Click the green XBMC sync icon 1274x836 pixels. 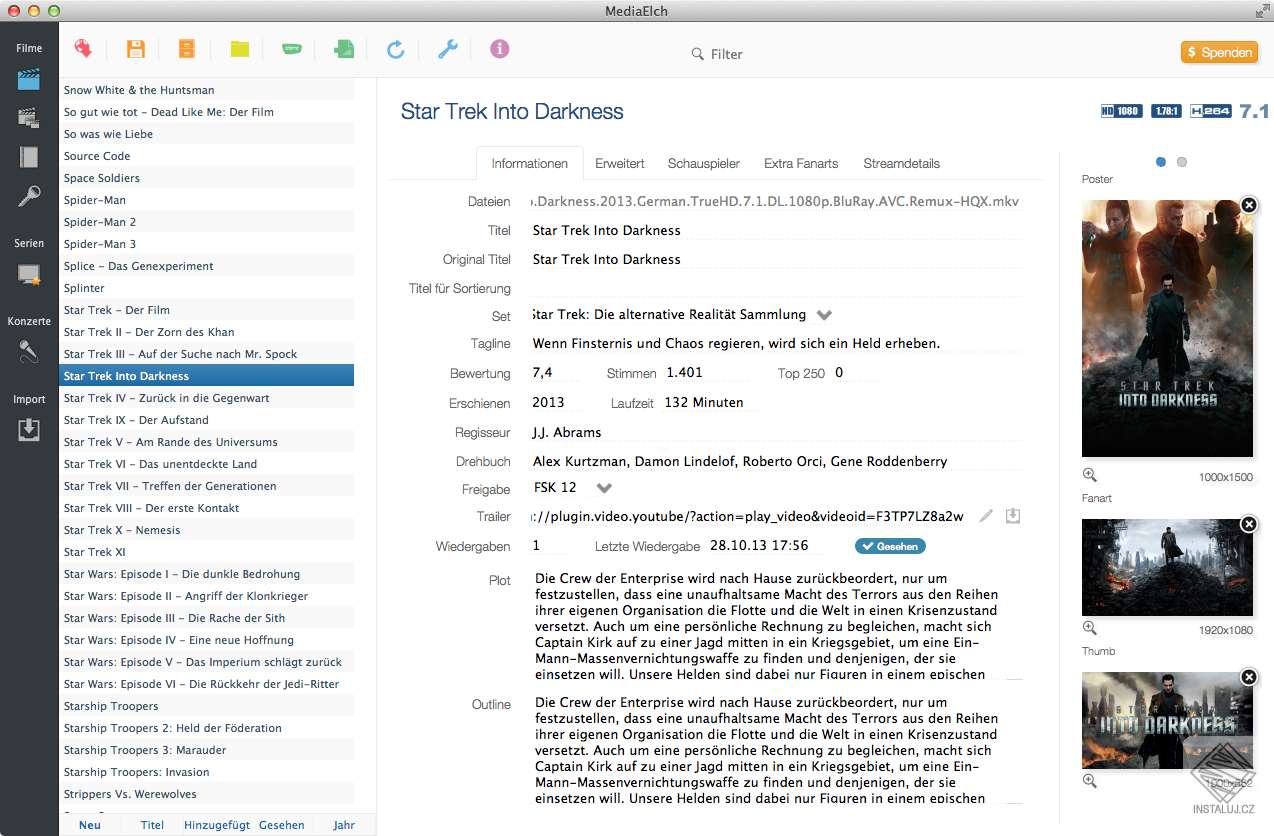coord(292,48)
